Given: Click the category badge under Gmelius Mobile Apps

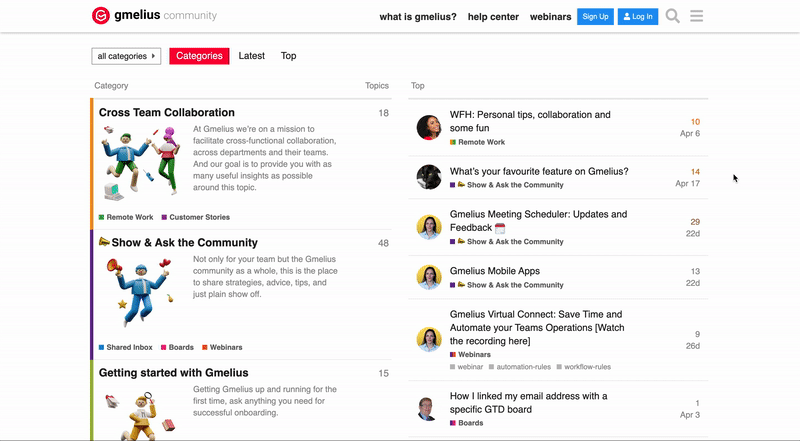Looking at the screenshot, I should point(507,285).
